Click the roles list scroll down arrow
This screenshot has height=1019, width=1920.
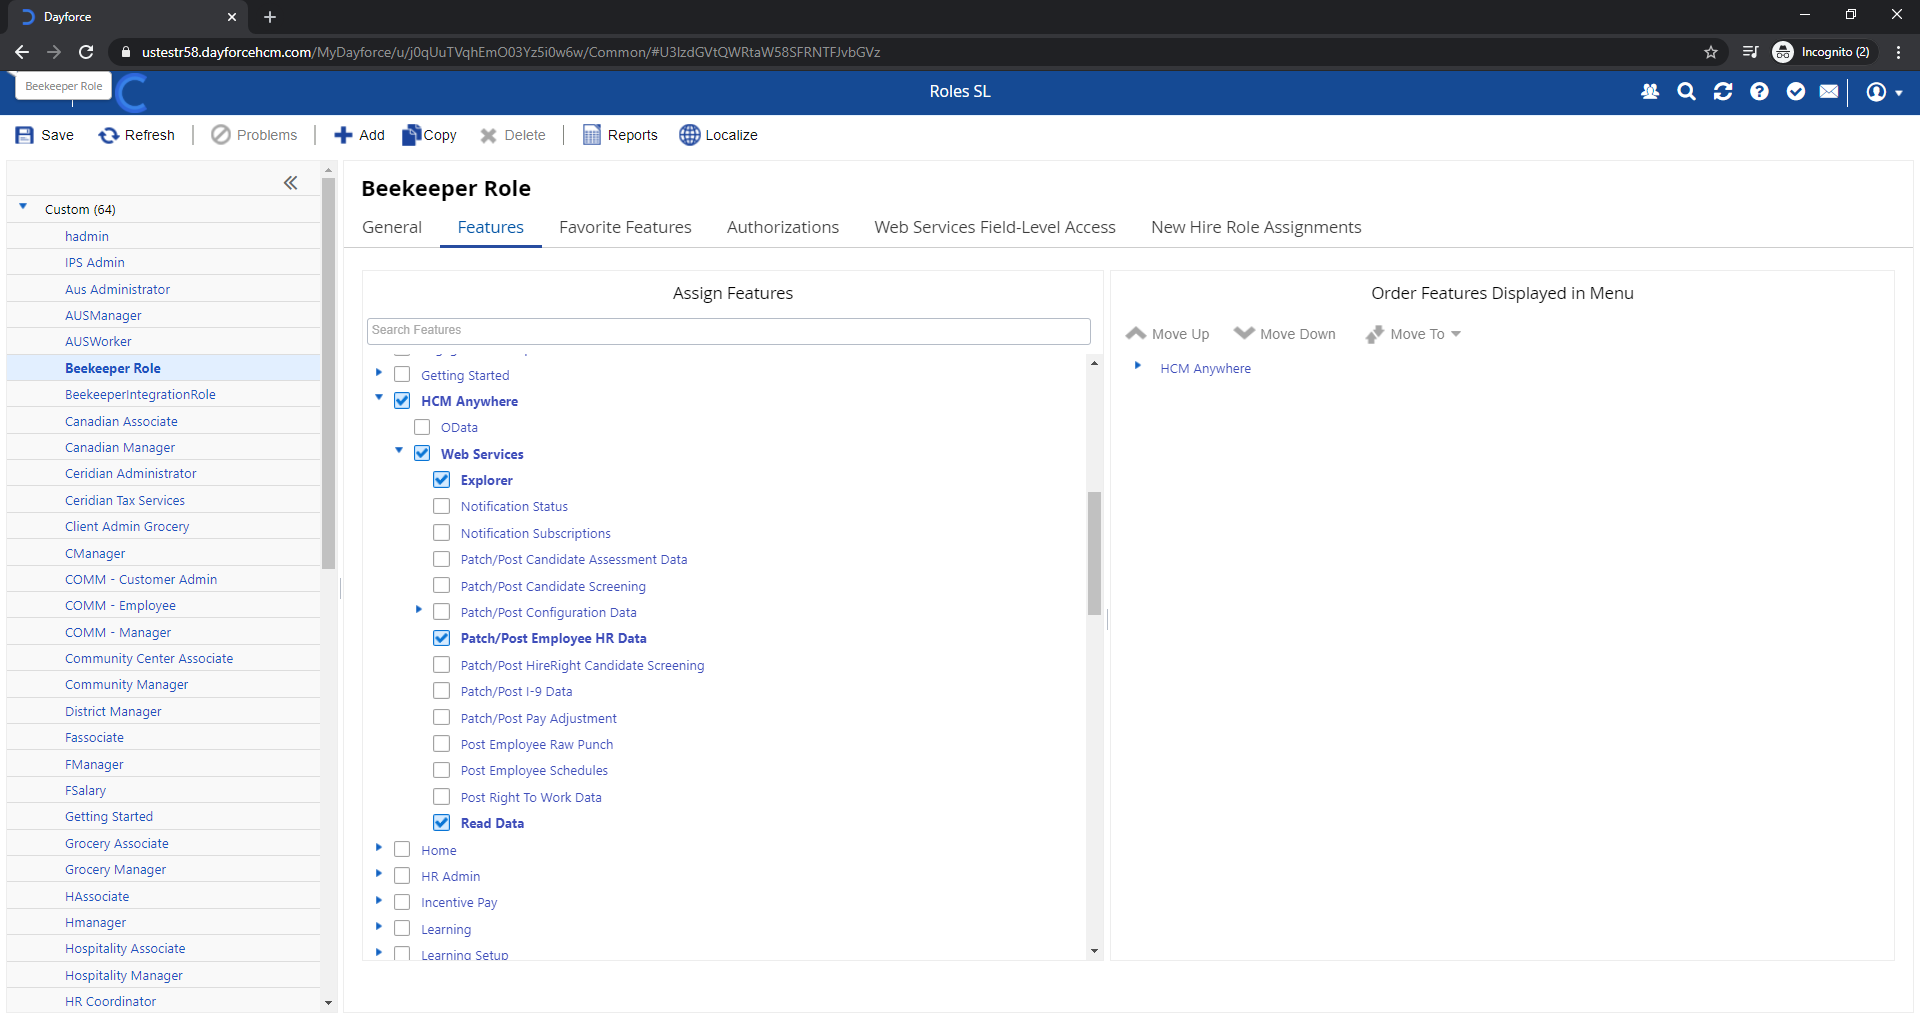point(328,1003)
